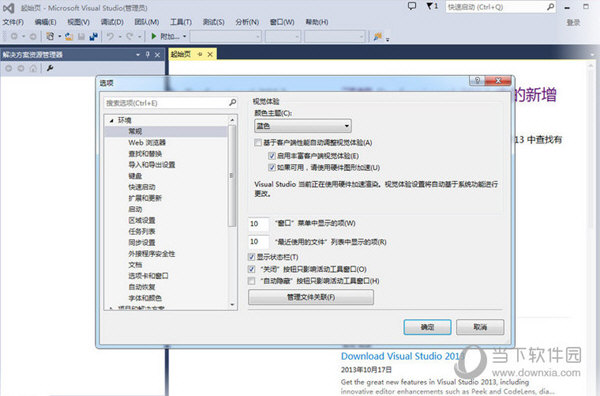Click the Quick Launch magnifier icon
Viewport: 600px width, 396px height.
click(x=550, y=7)
